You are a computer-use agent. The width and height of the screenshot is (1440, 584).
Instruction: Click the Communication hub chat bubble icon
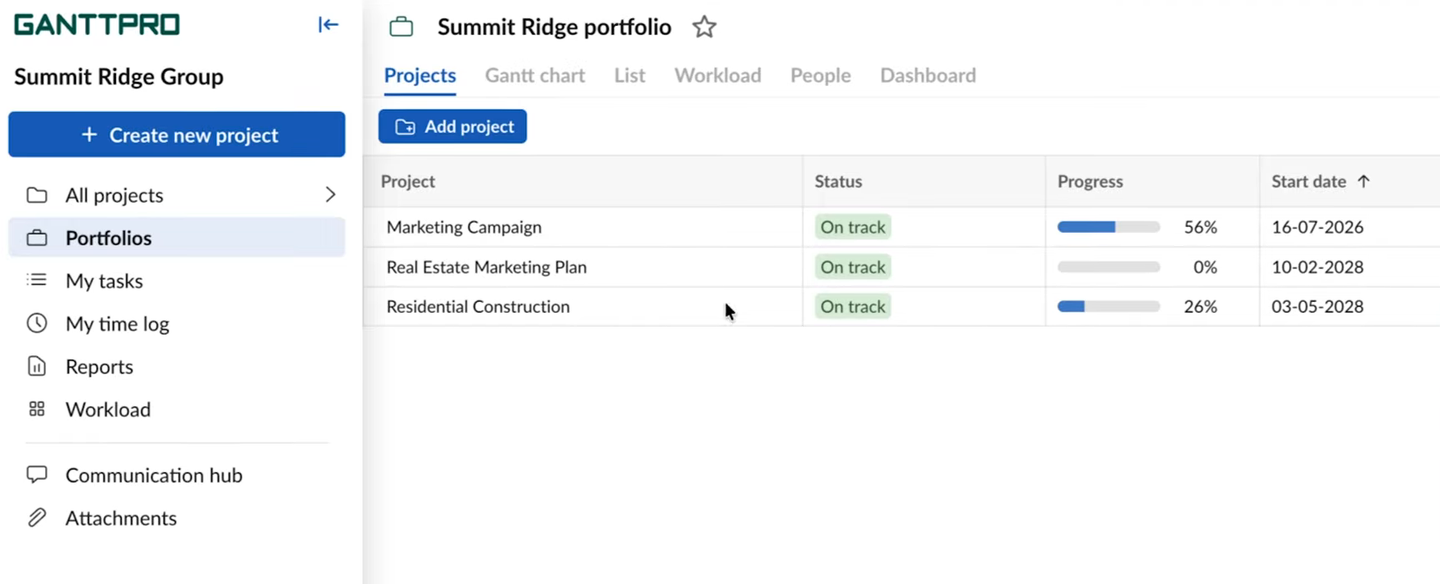point(37,475)
